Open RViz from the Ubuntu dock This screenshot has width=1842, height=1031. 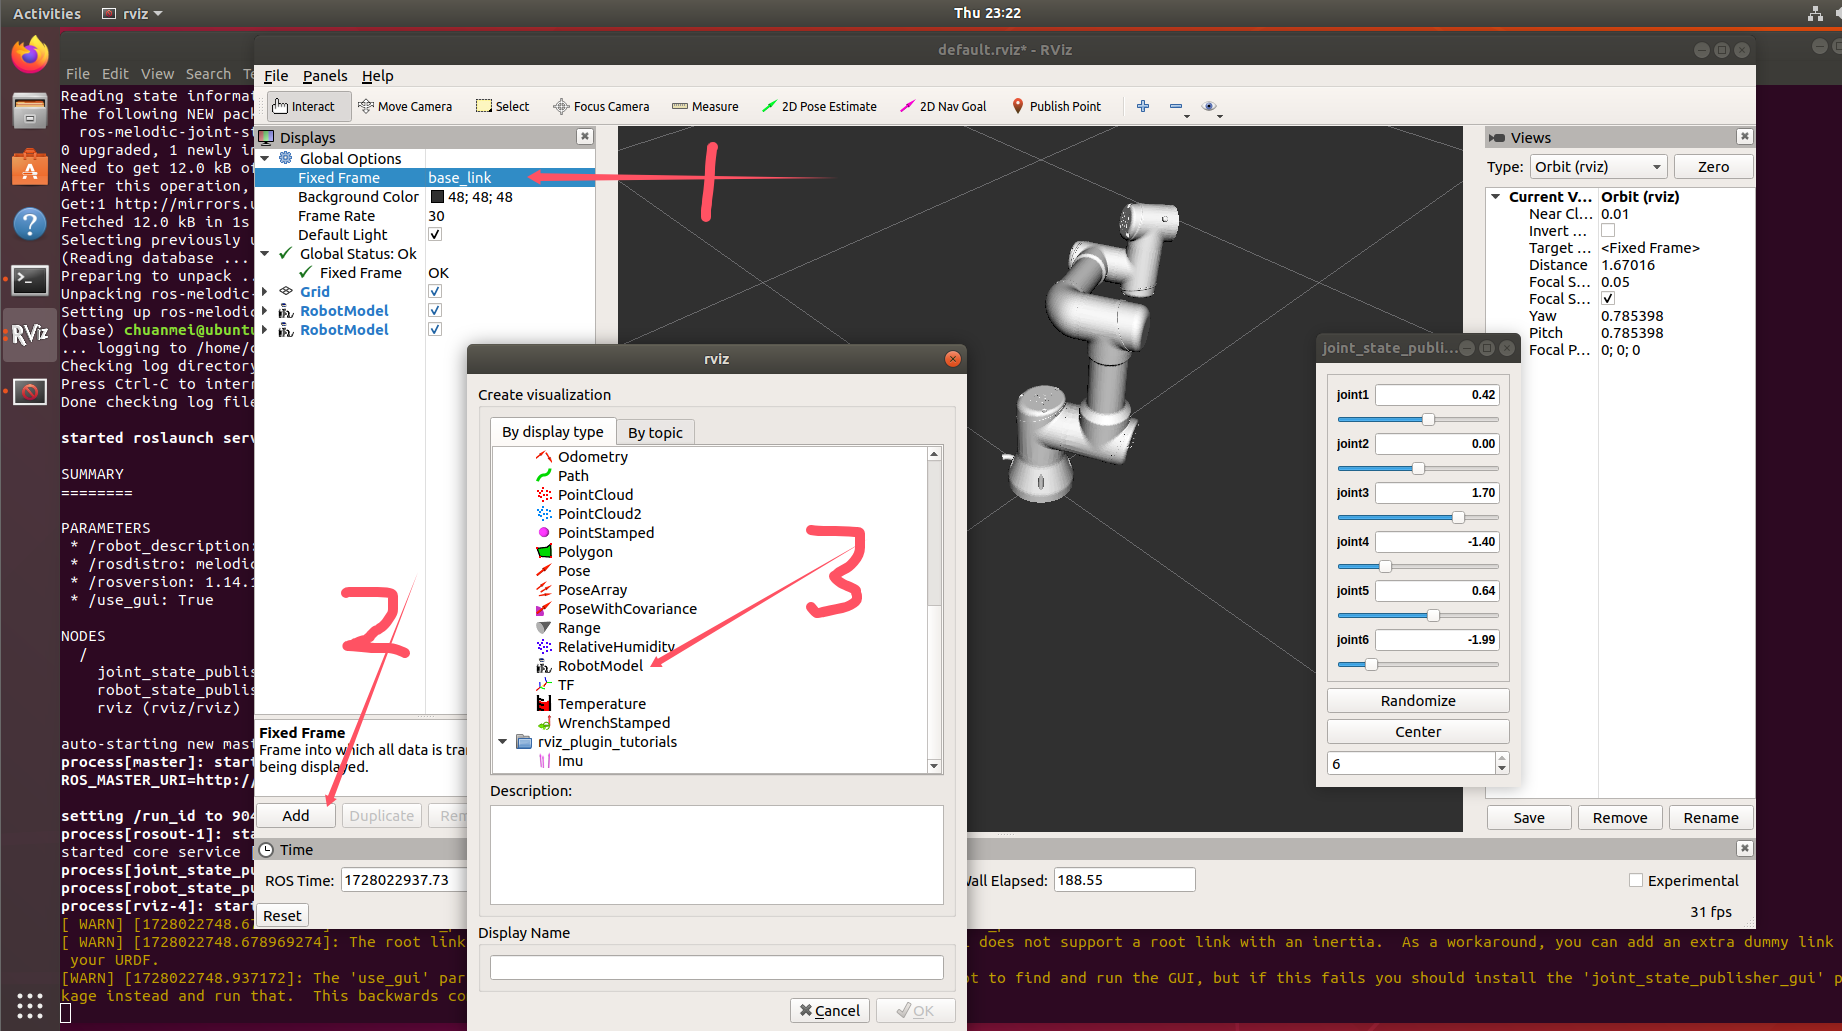click(x=29, y=335)
